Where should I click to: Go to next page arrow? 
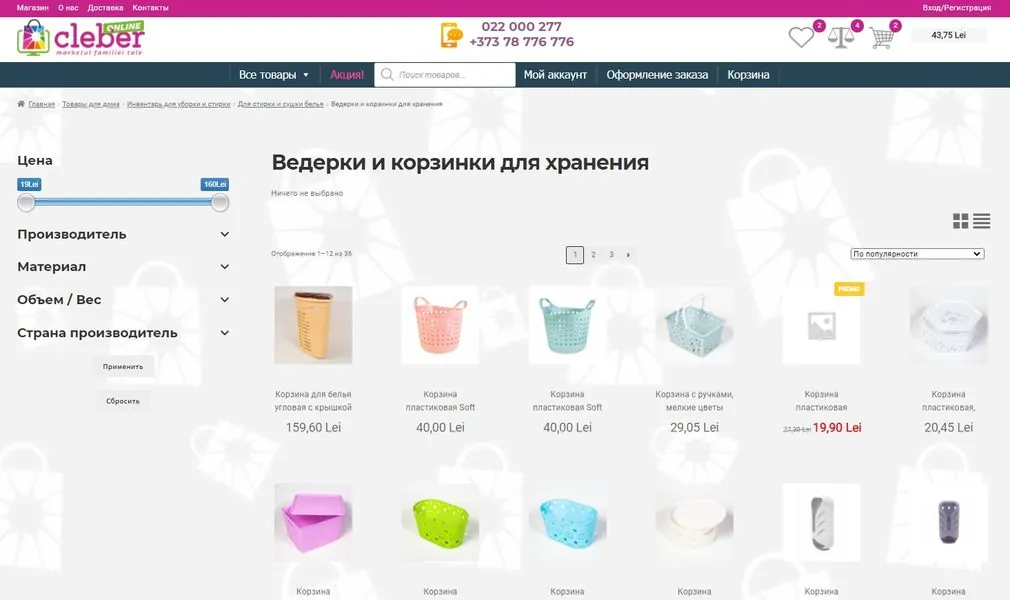(629, 255)
